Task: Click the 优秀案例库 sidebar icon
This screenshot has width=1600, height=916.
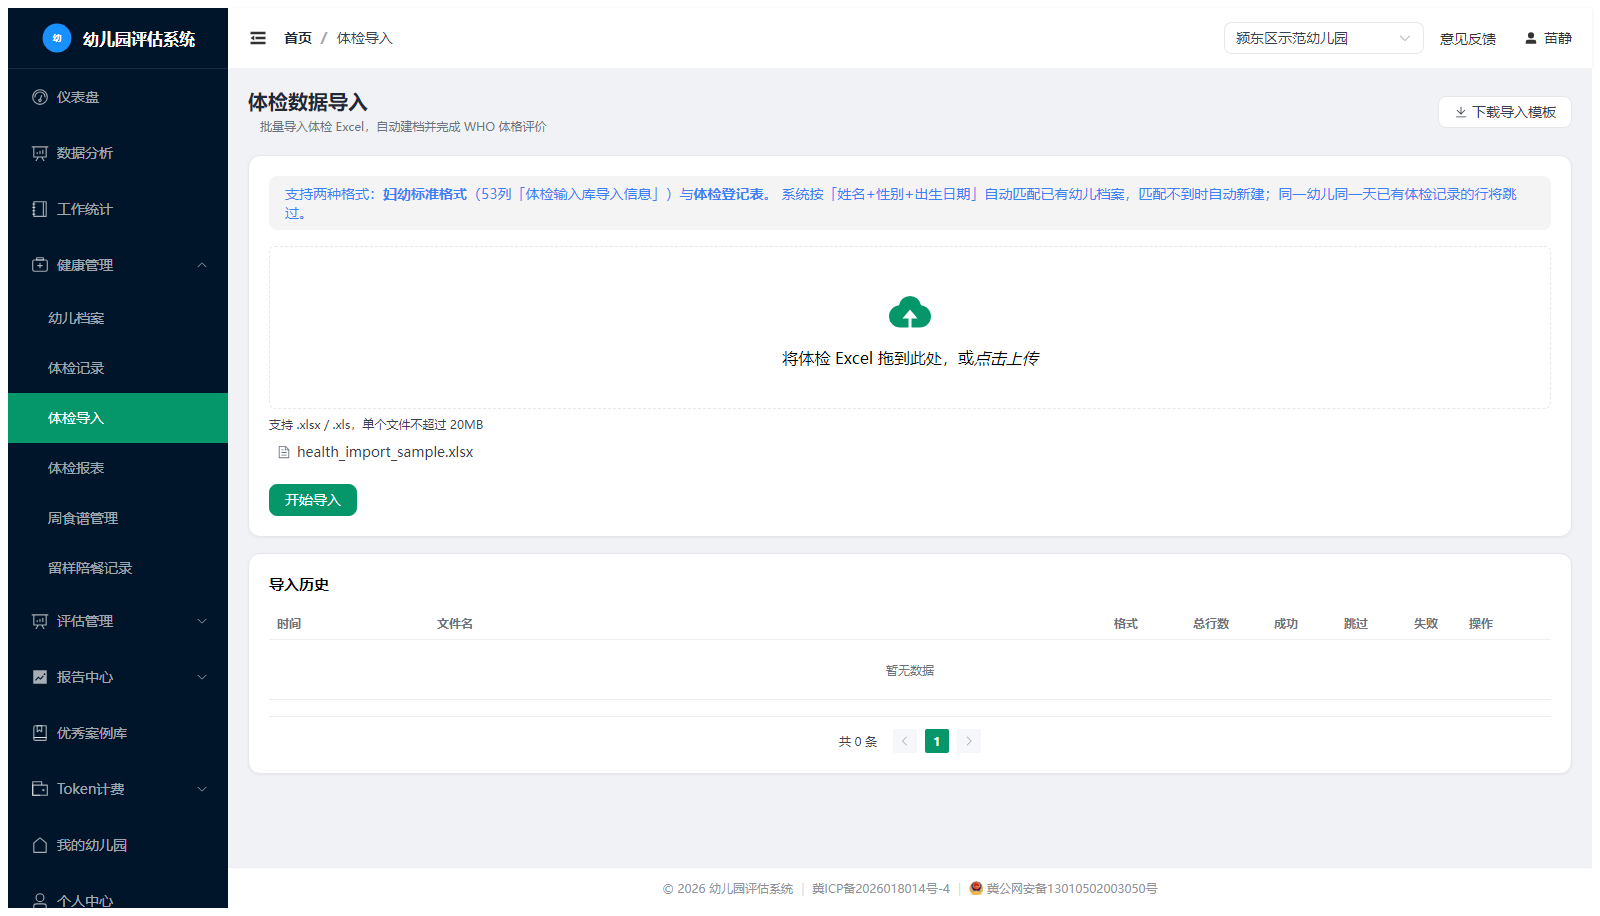Action: pos(40,733)
